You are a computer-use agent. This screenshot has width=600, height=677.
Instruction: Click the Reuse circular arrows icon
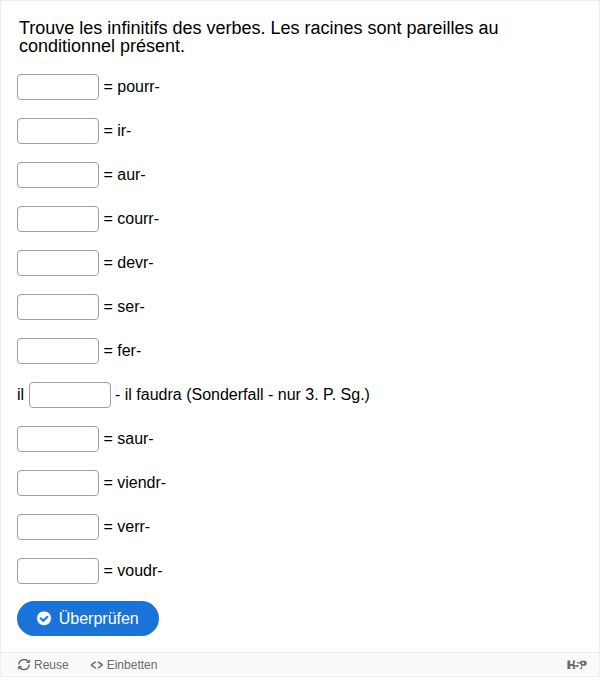click(24, 665)
